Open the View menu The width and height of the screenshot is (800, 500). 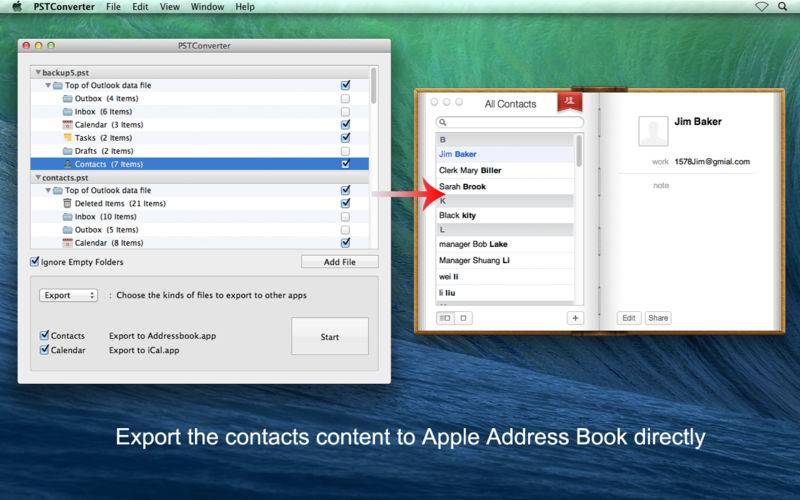169,7
